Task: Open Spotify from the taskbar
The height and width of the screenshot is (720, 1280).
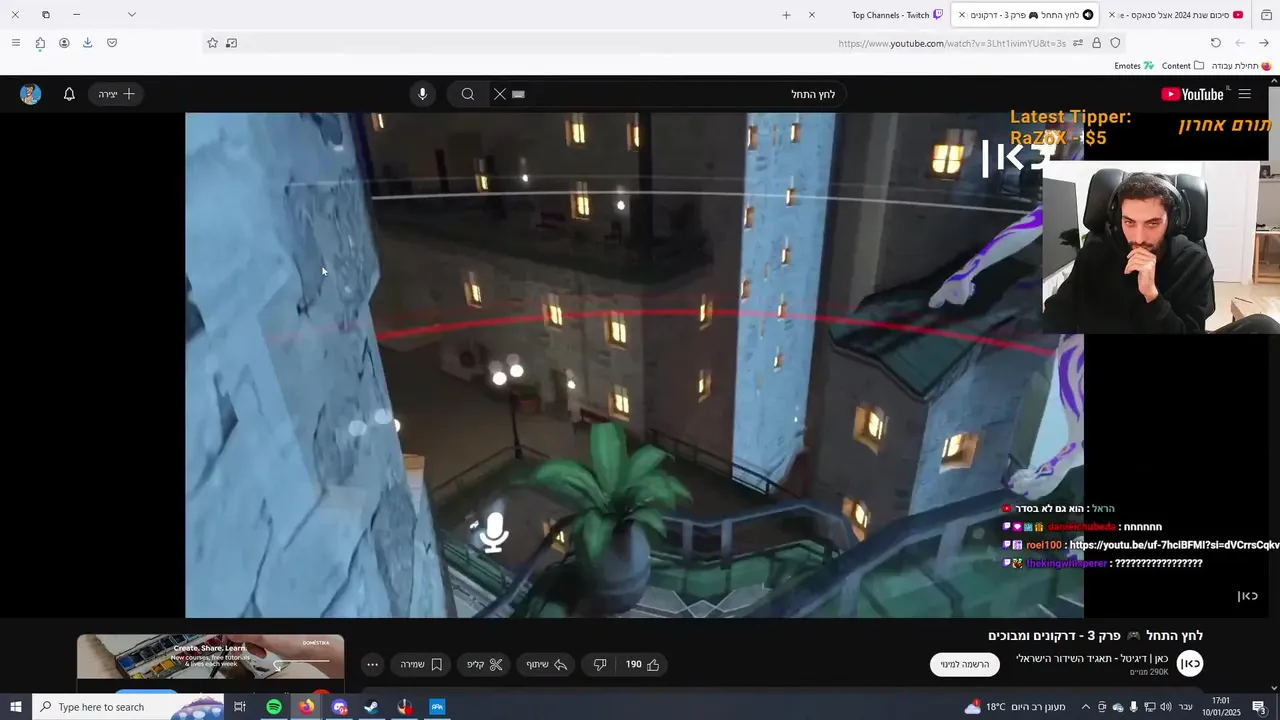Action: coord(274,707)
